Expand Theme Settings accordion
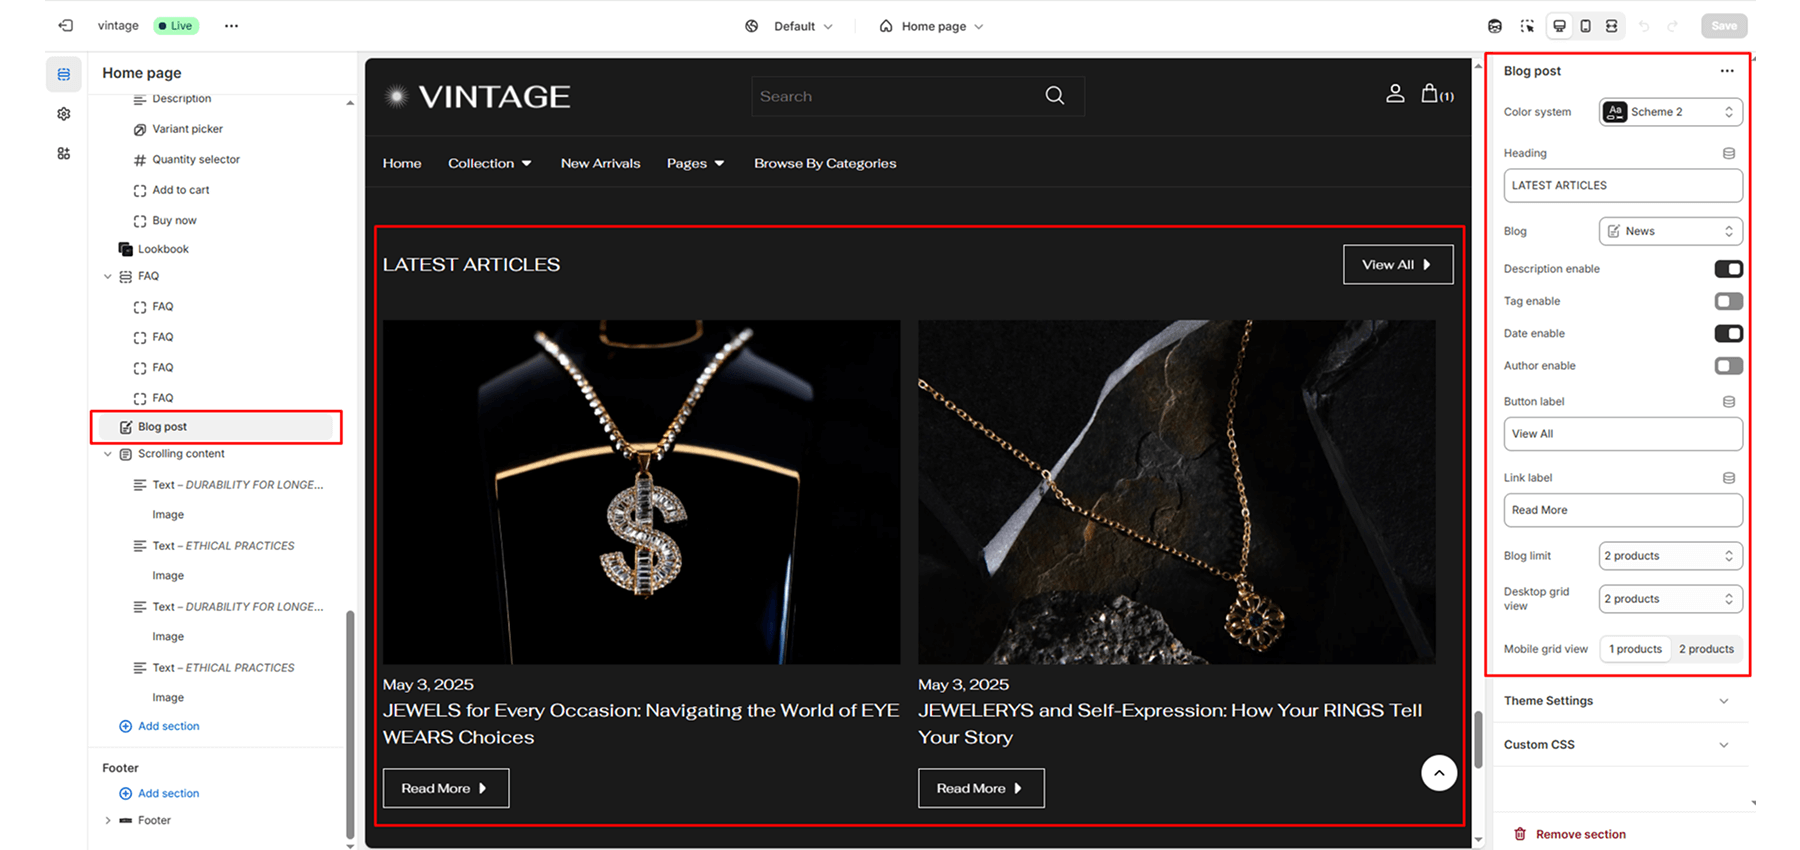This screenshot has width=1800, height=850. click(x=1617, y=701)
